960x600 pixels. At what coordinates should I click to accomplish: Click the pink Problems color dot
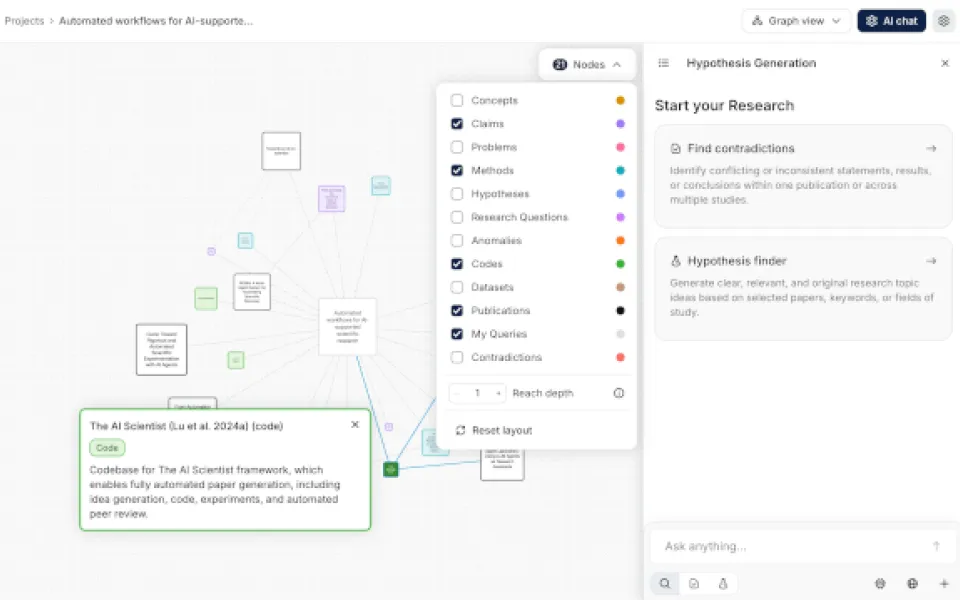click(x=620, y=147)
